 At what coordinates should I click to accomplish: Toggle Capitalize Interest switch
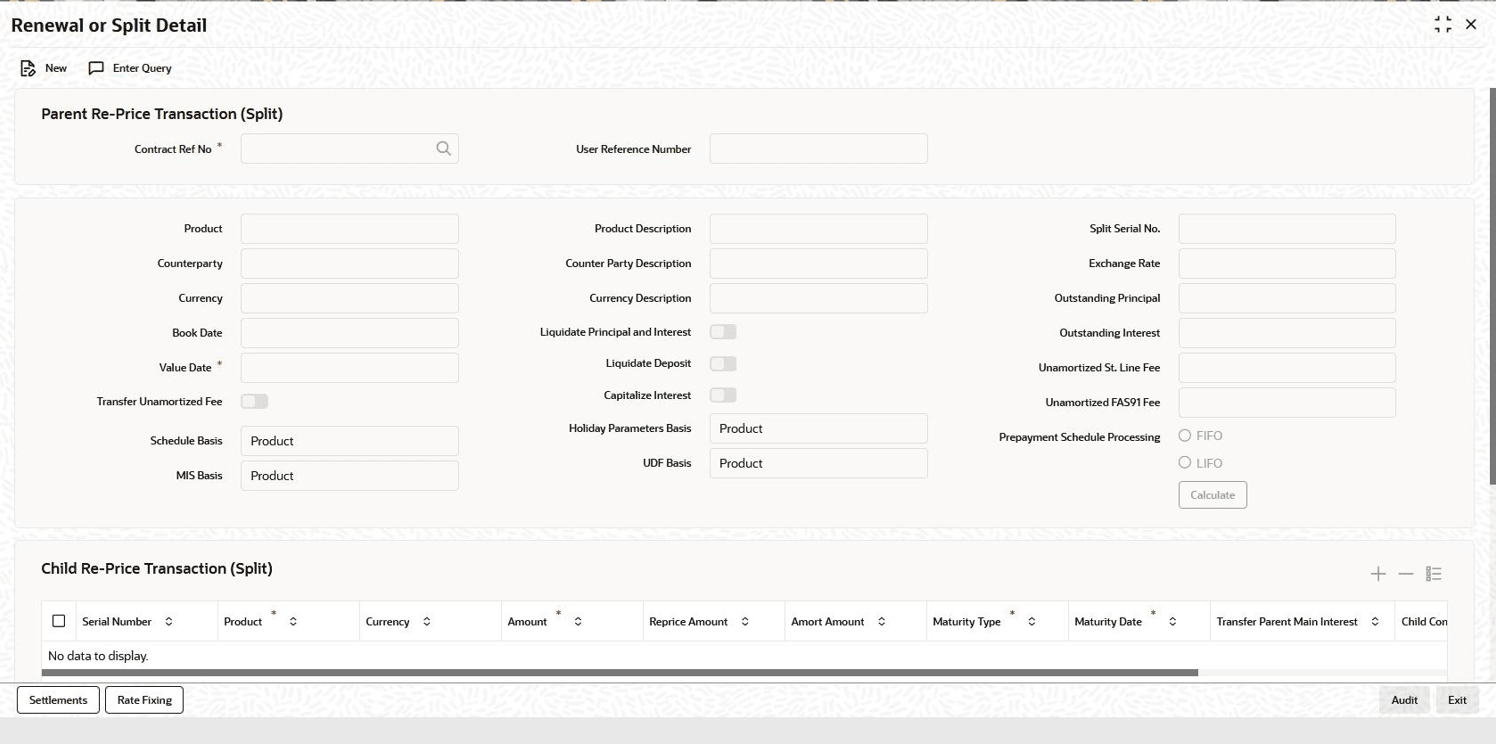[x=723, y=395]
